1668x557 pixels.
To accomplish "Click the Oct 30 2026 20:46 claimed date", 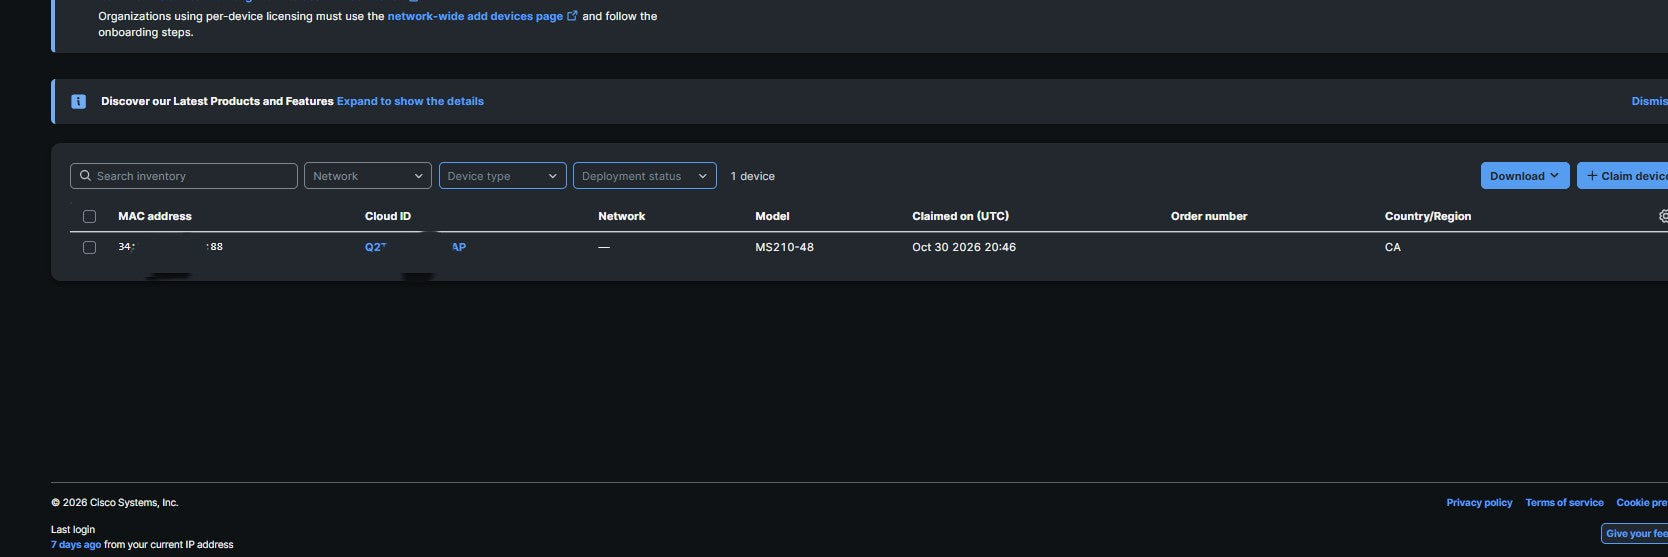I will tap(964, 247).
